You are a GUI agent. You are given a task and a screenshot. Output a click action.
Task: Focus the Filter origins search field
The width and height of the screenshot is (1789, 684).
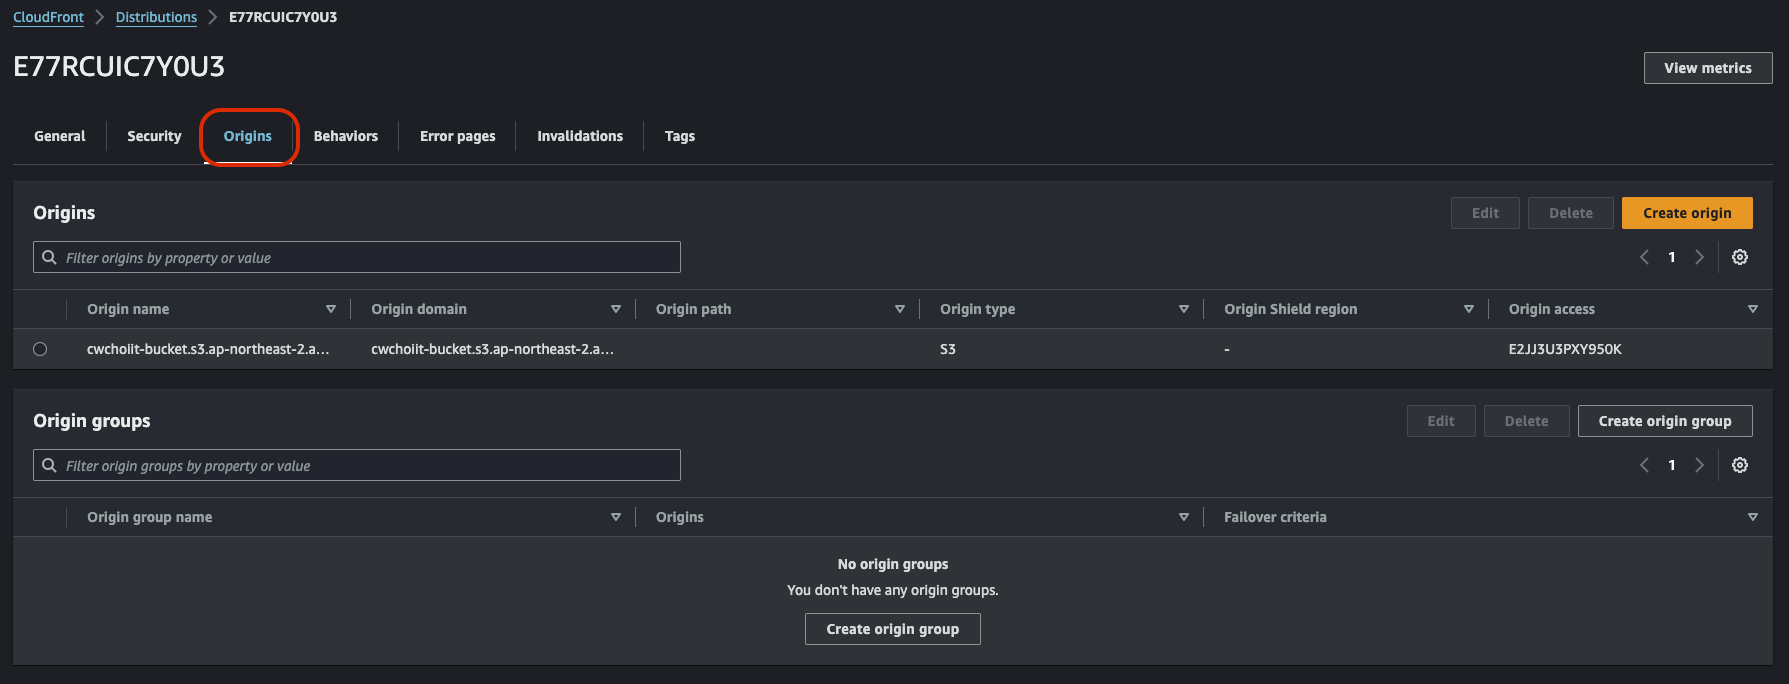click(x=357, y=257)
